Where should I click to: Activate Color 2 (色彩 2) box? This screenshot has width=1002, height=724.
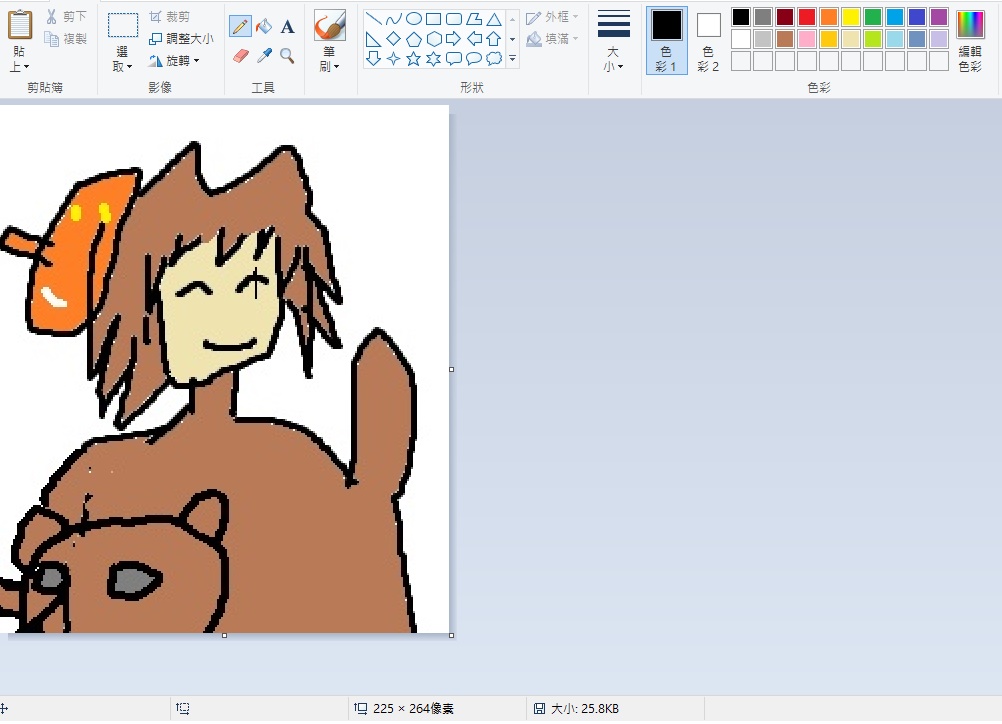point(708,41)
